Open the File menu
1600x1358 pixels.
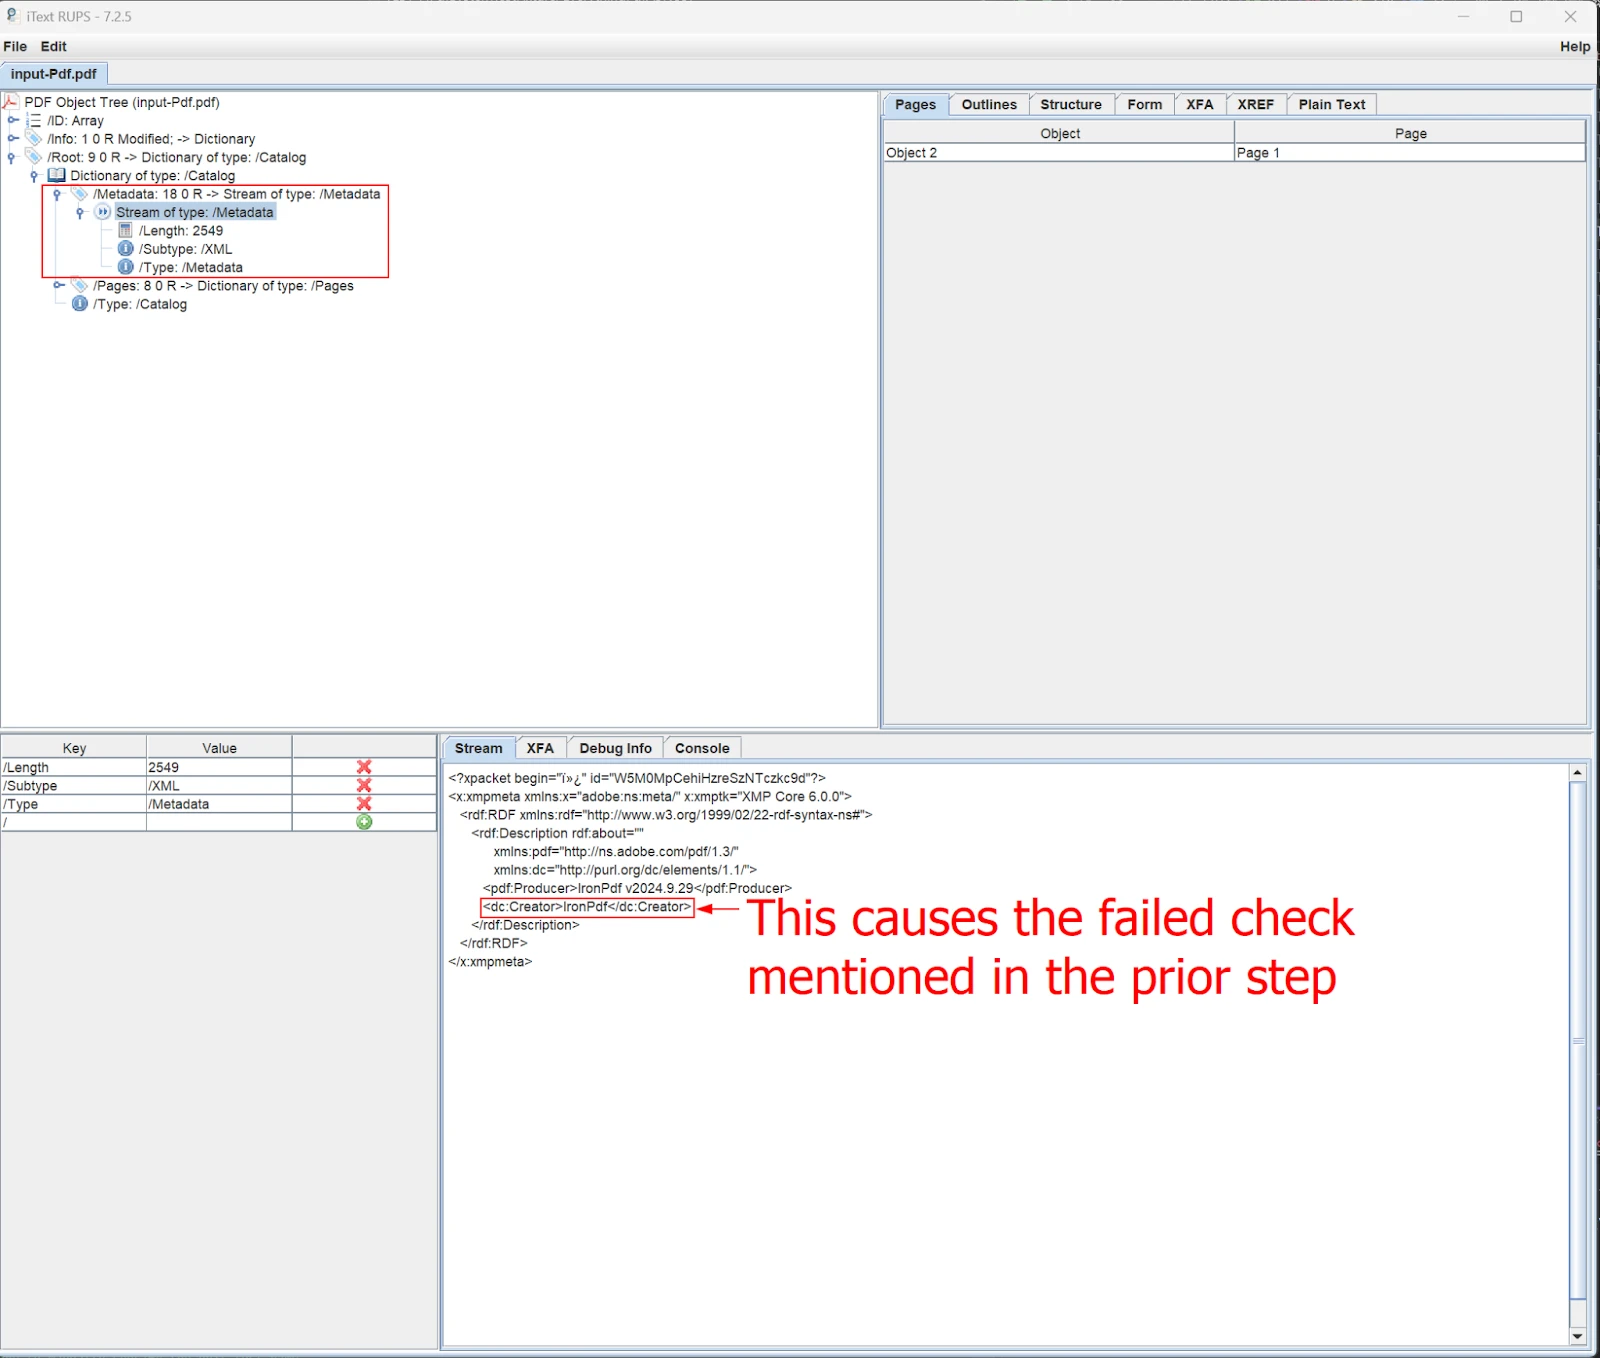[15, 46]
